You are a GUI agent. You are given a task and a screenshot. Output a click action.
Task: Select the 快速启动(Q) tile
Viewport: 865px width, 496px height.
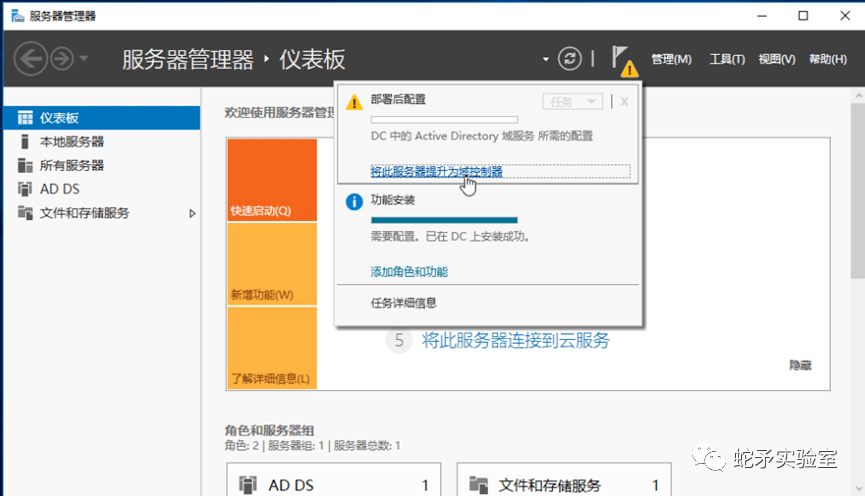coord(272,180)
